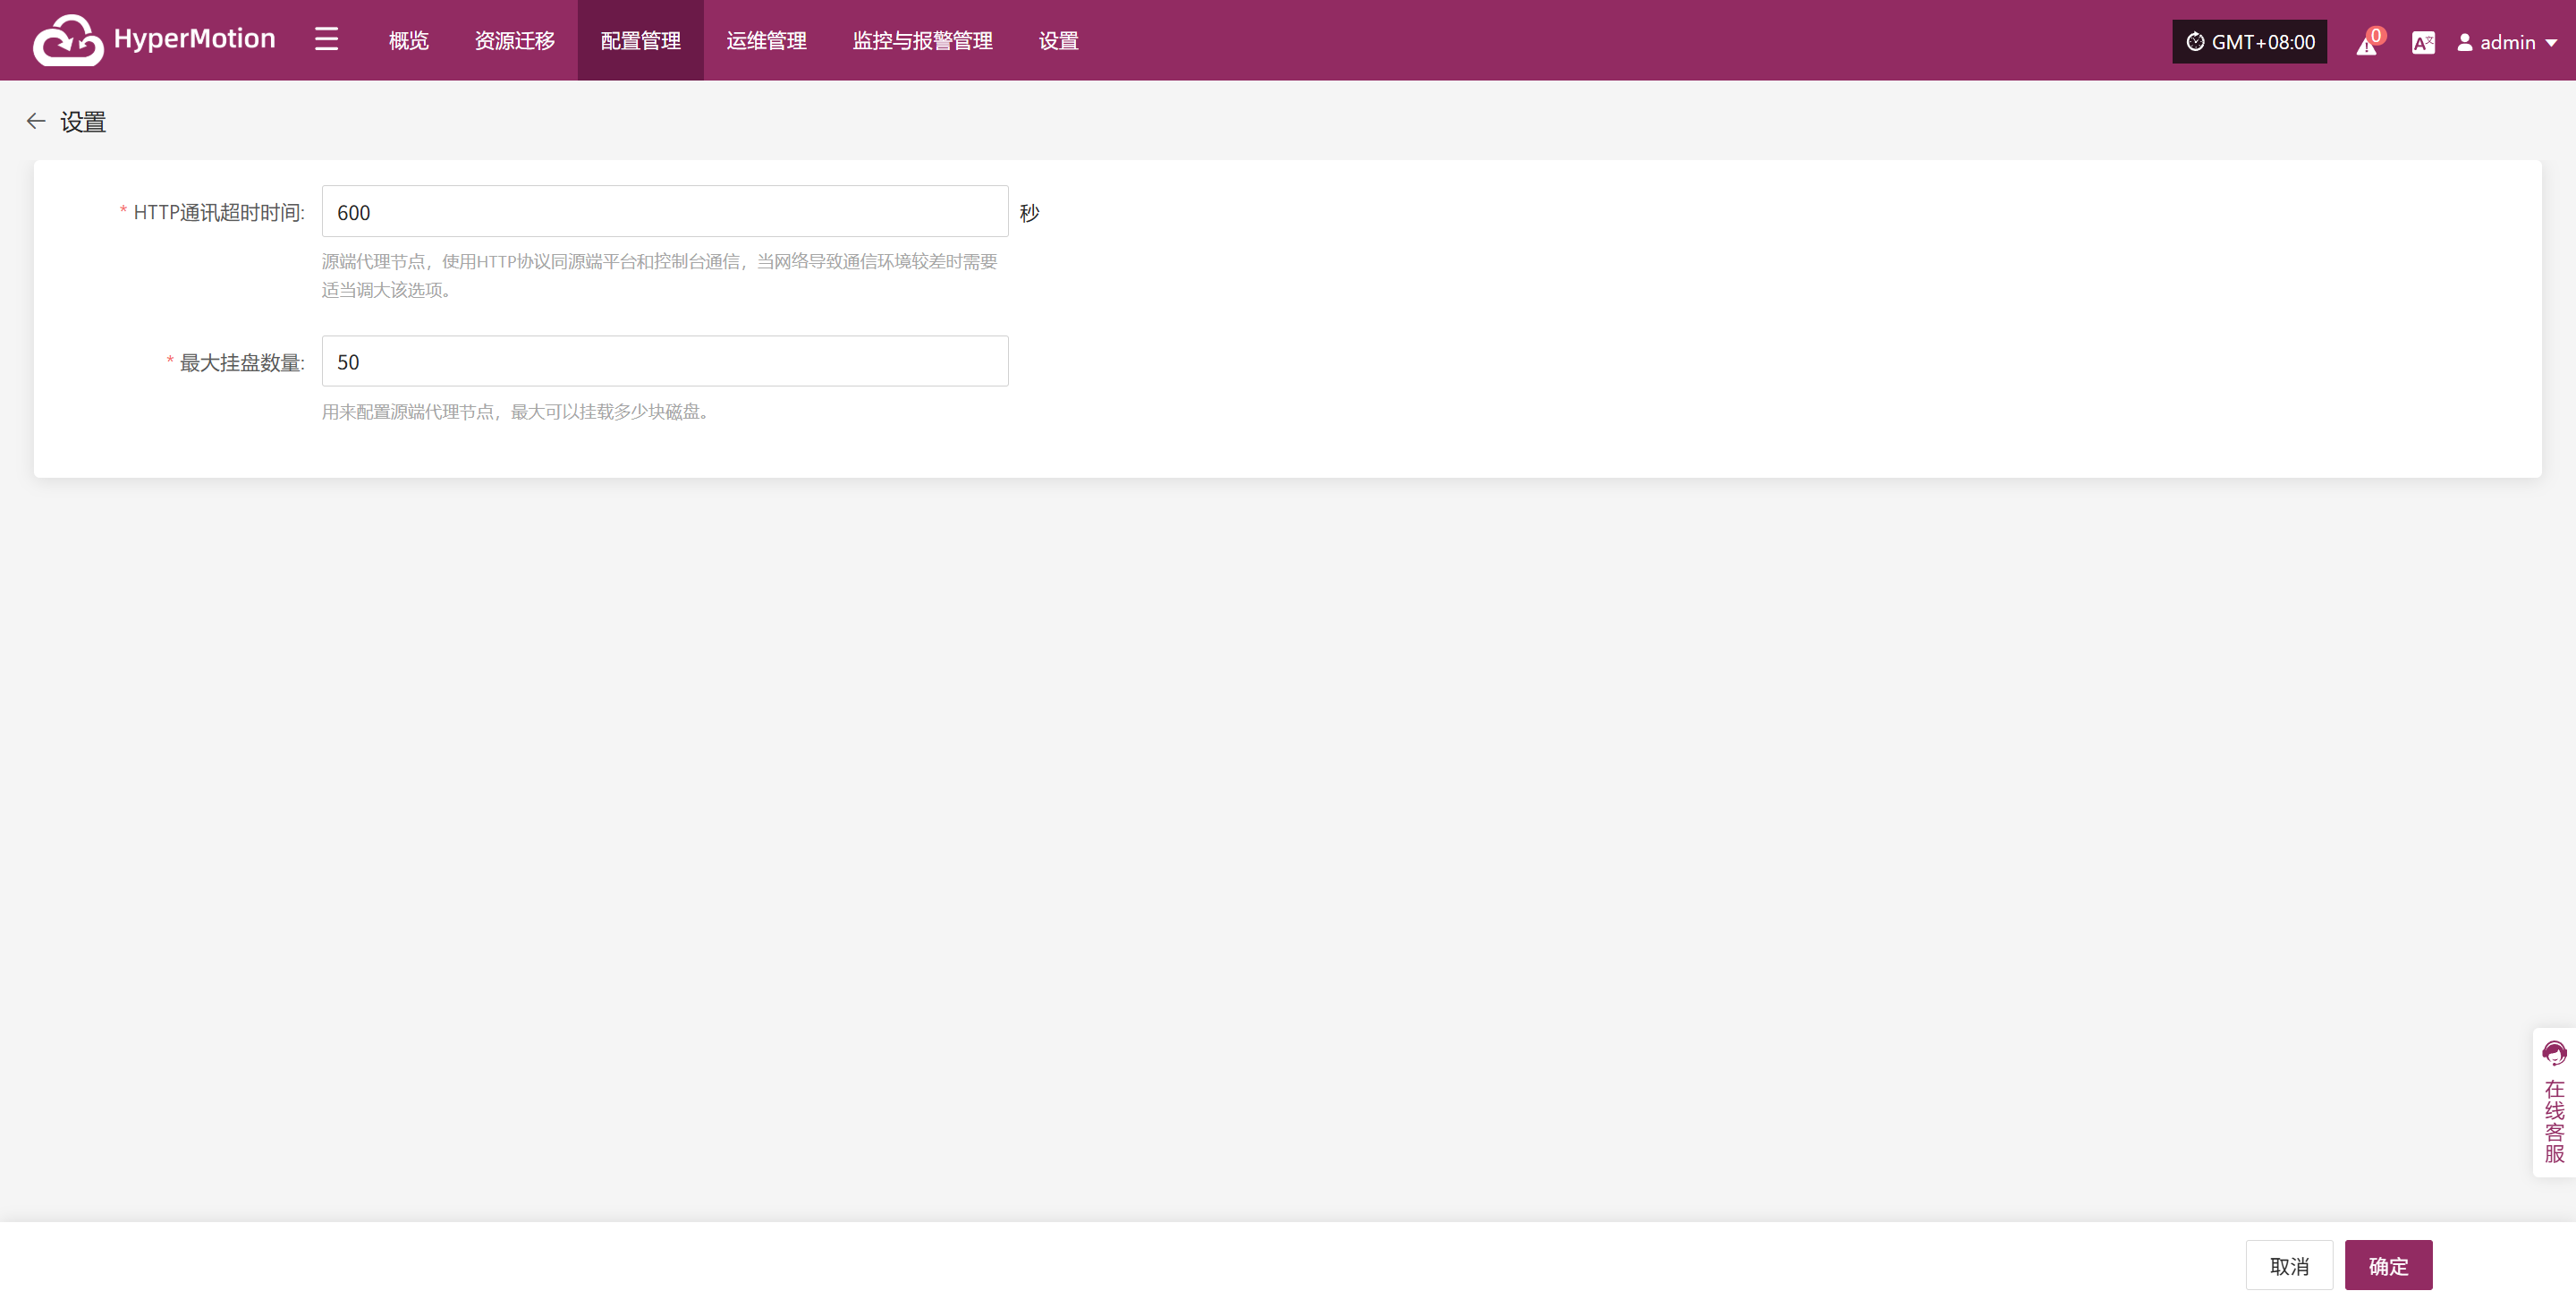Screen dimensions: 2576x1308
Task: Toggle the hamburger menu icon
Action: tap(326, 40)
